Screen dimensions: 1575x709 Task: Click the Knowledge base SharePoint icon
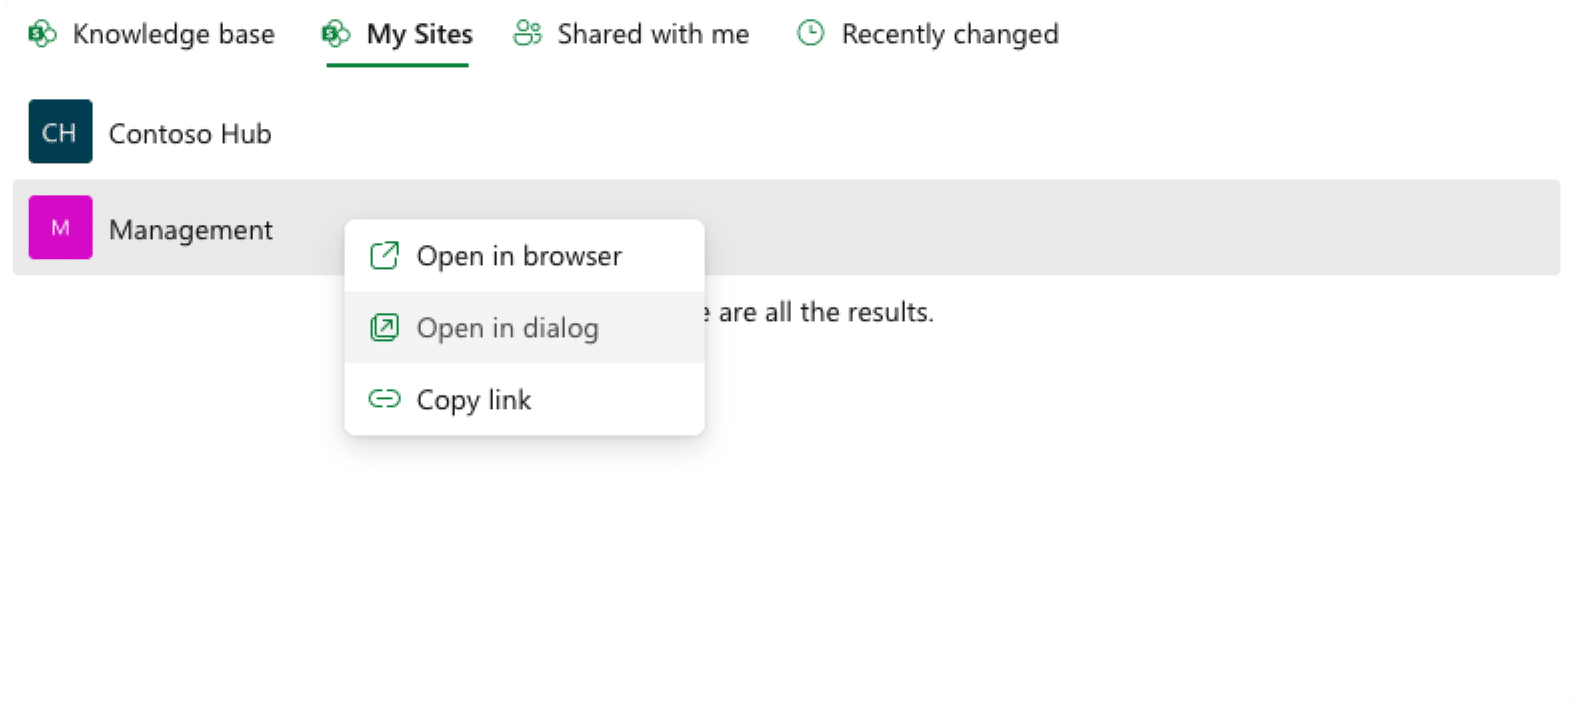point(42,34)
